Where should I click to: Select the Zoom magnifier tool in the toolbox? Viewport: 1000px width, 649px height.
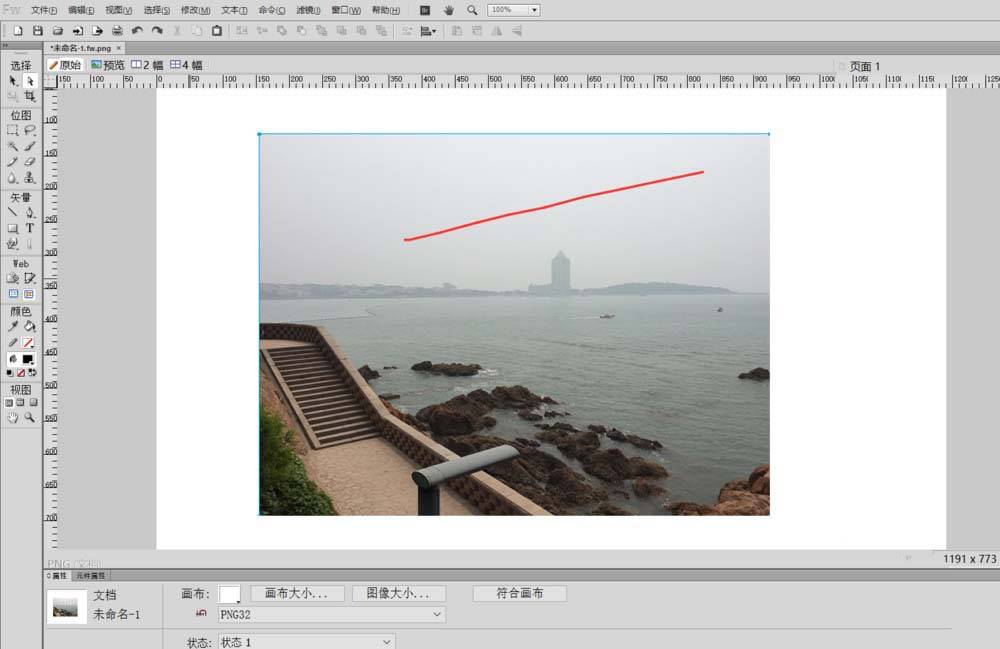[x=30, y=418]
